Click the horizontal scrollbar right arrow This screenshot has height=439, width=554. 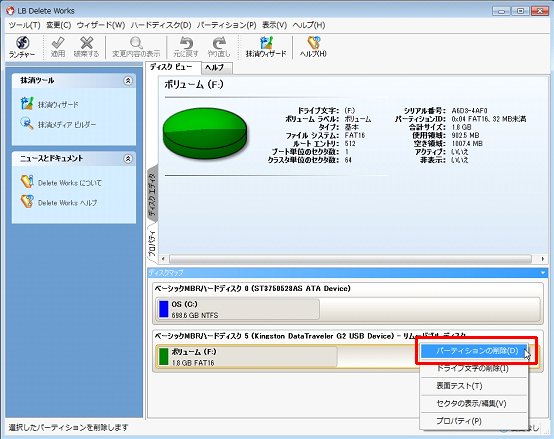[543, 259]
